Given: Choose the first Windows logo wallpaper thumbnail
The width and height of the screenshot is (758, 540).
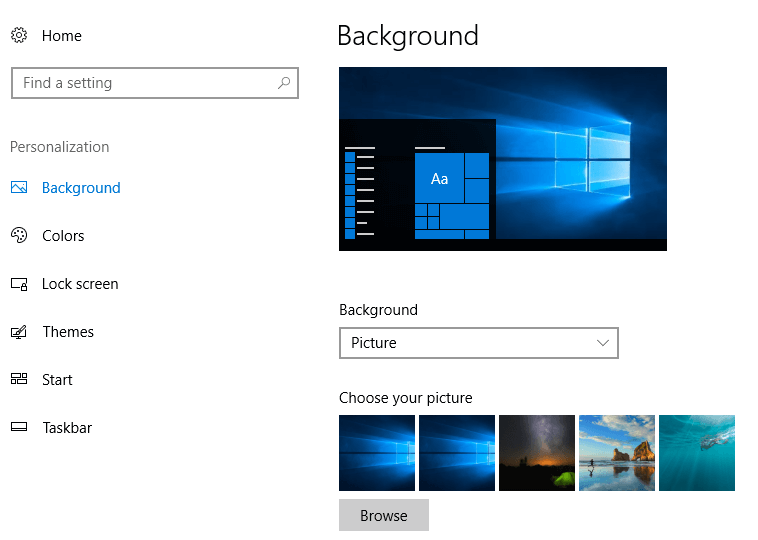Looking at the screenshot, I should tap(377, 453).
